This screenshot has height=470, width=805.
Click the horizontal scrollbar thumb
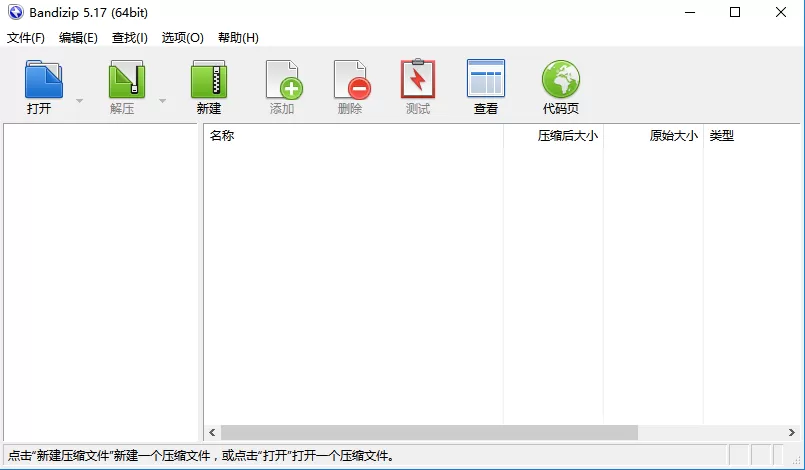pos(429,433)
